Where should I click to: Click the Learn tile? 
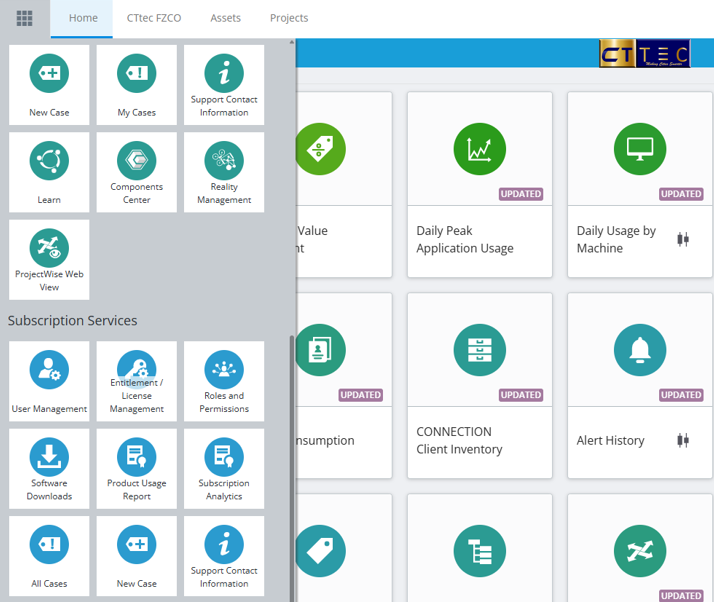(49, 172)
